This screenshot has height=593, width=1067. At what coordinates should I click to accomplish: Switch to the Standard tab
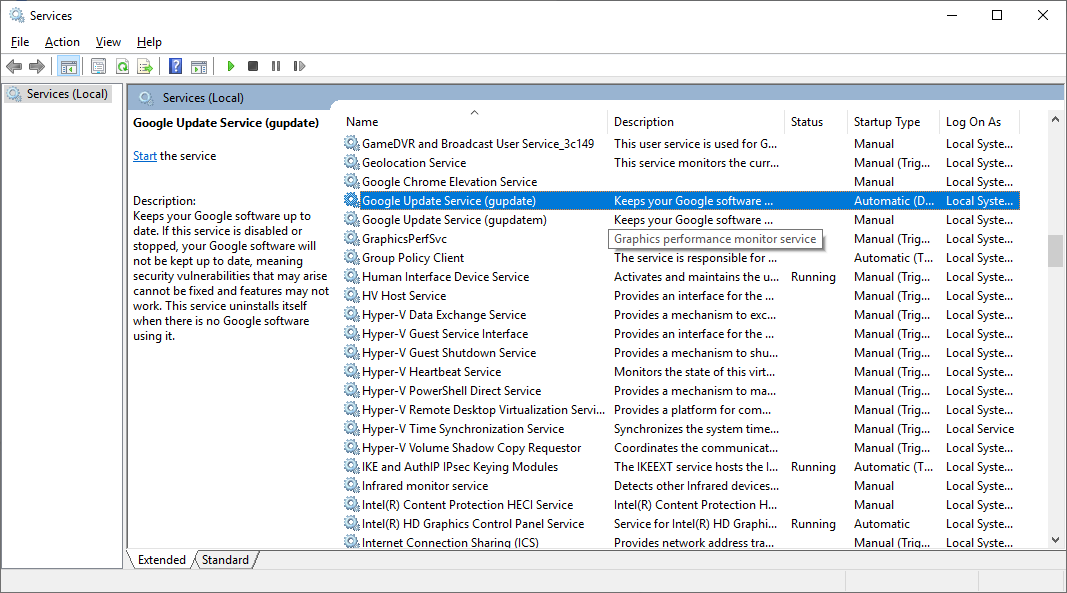[225, 560]
